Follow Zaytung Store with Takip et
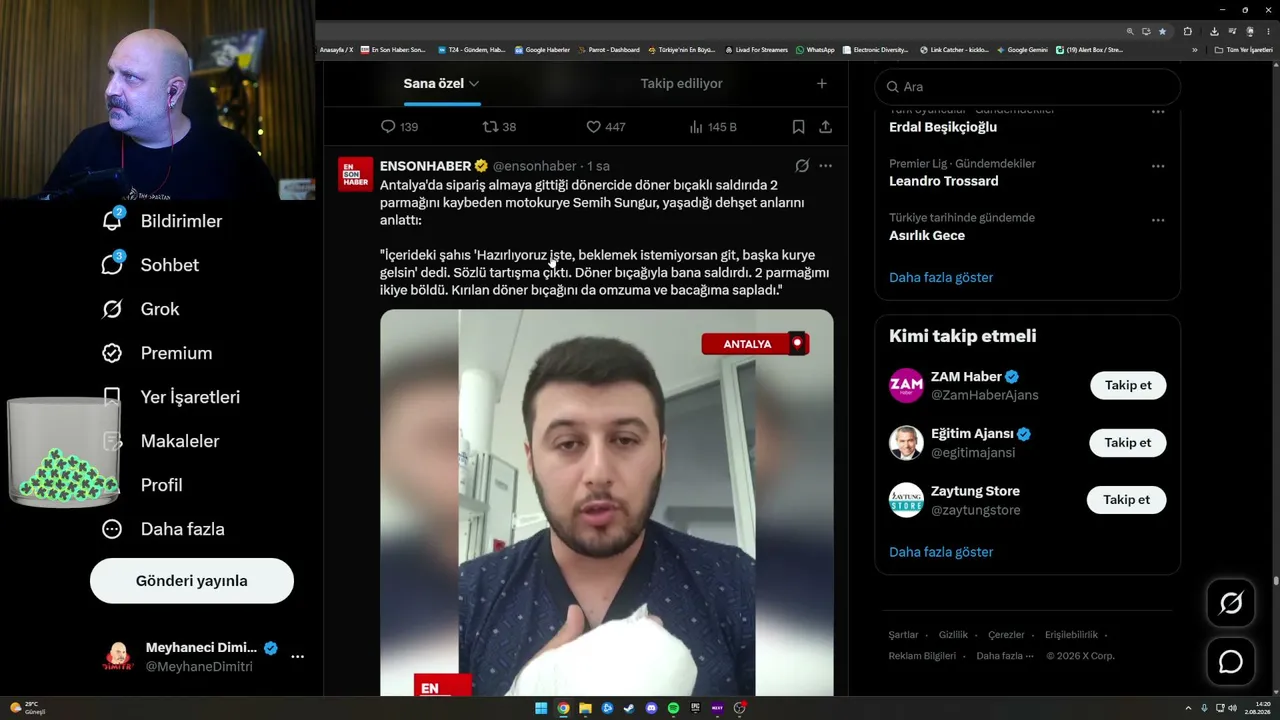 1126,500
